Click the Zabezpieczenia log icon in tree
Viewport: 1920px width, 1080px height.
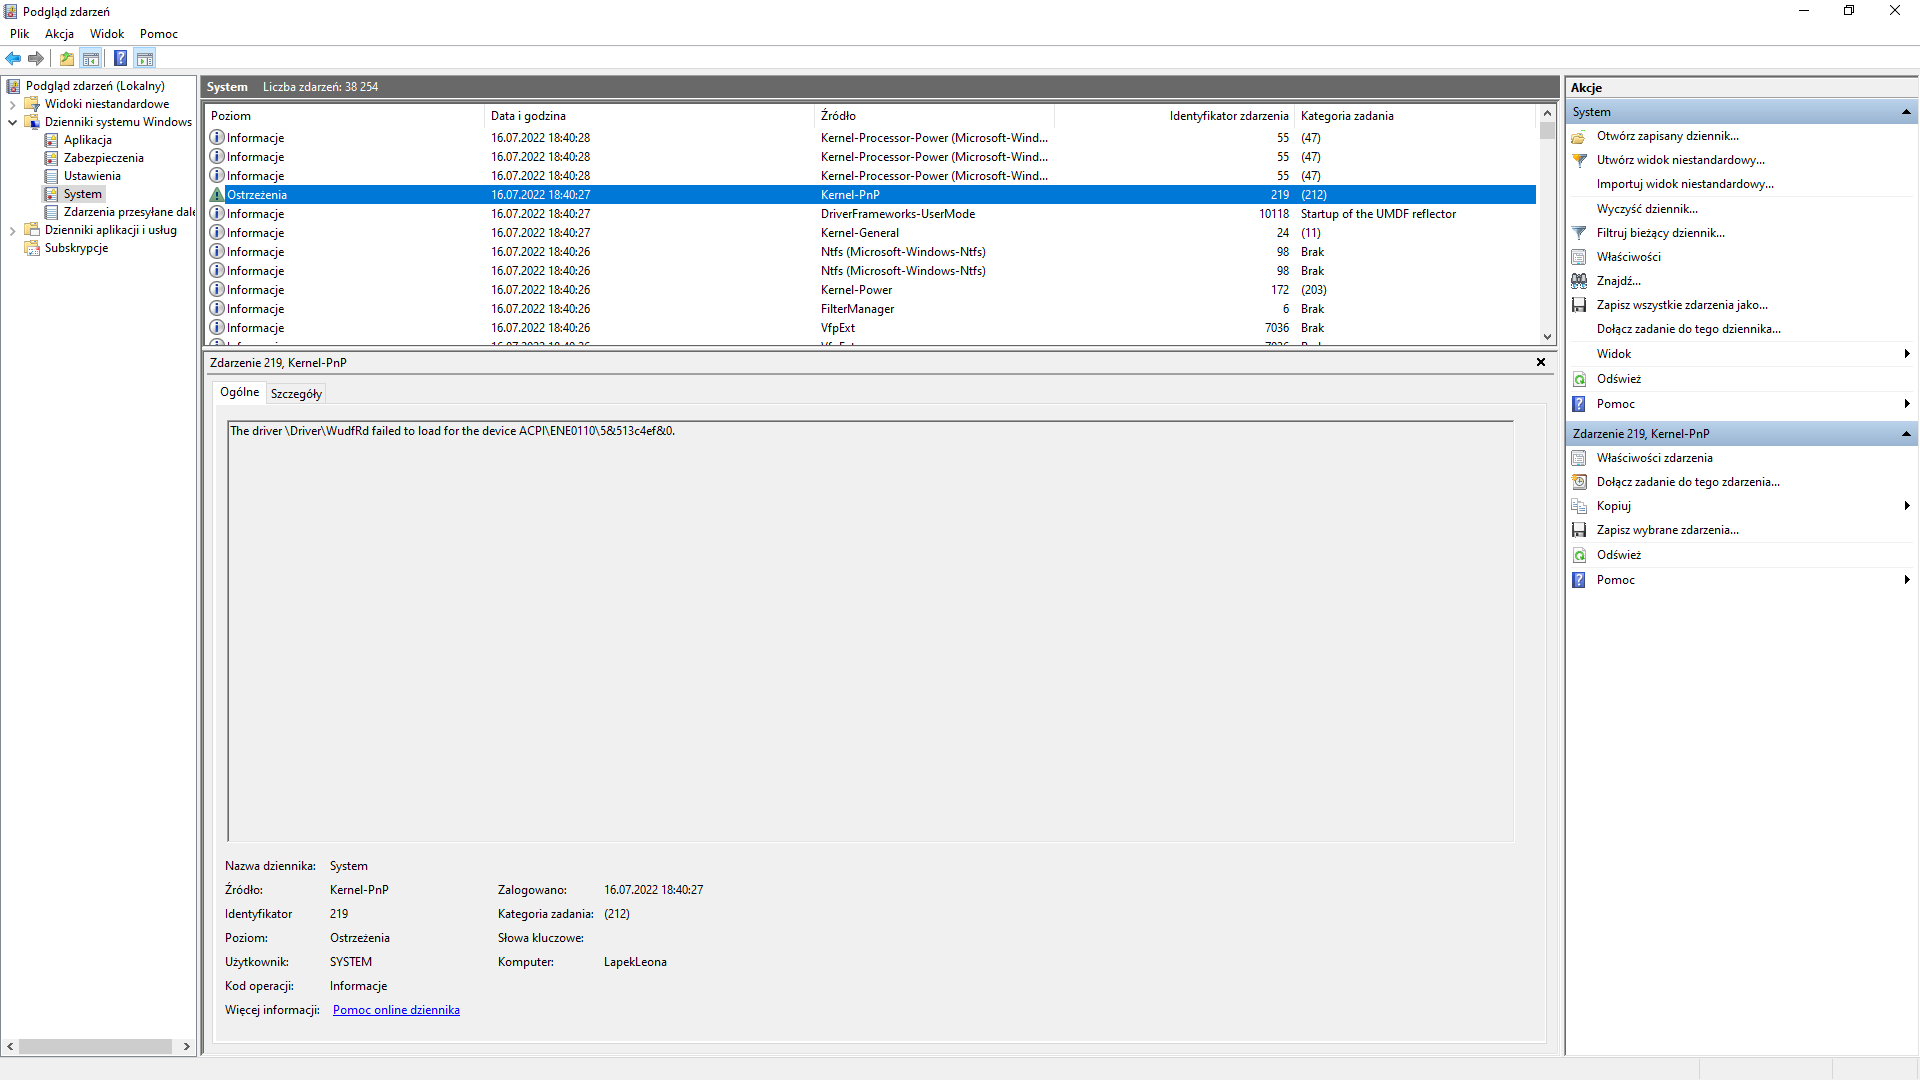tap(52, 158)
